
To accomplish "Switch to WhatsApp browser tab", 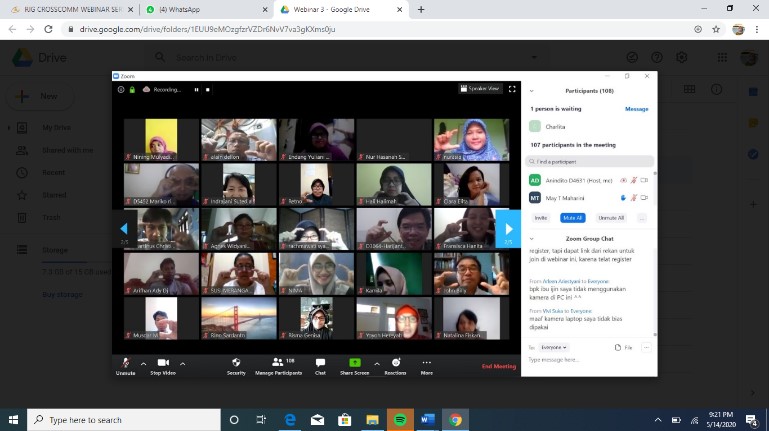I will point(206,9).
